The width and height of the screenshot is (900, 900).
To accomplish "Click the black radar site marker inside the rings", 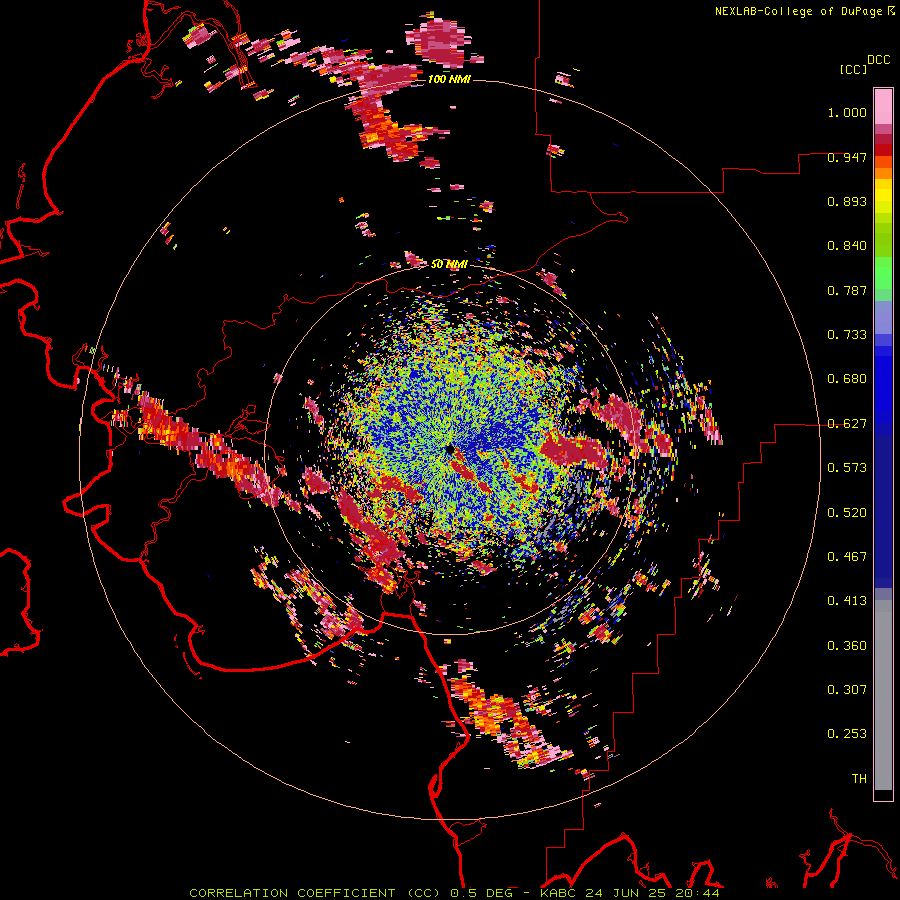I will coord(449,449).
